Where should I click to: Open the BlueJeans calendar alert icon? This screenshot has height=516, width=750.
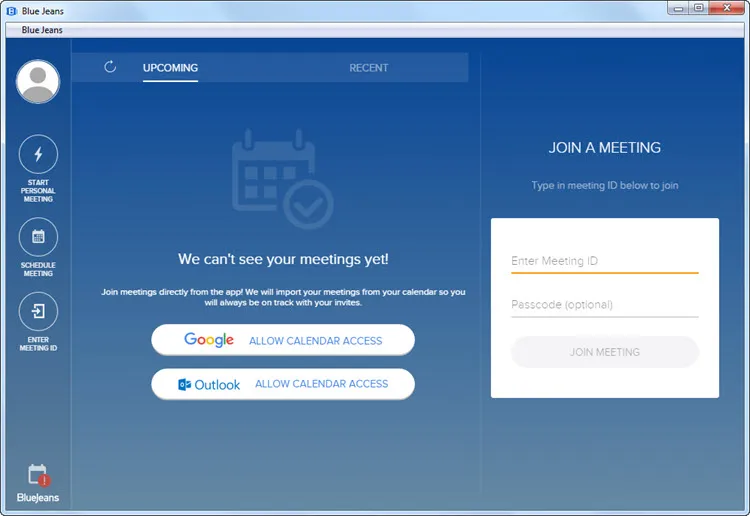(x=38, y=475)
